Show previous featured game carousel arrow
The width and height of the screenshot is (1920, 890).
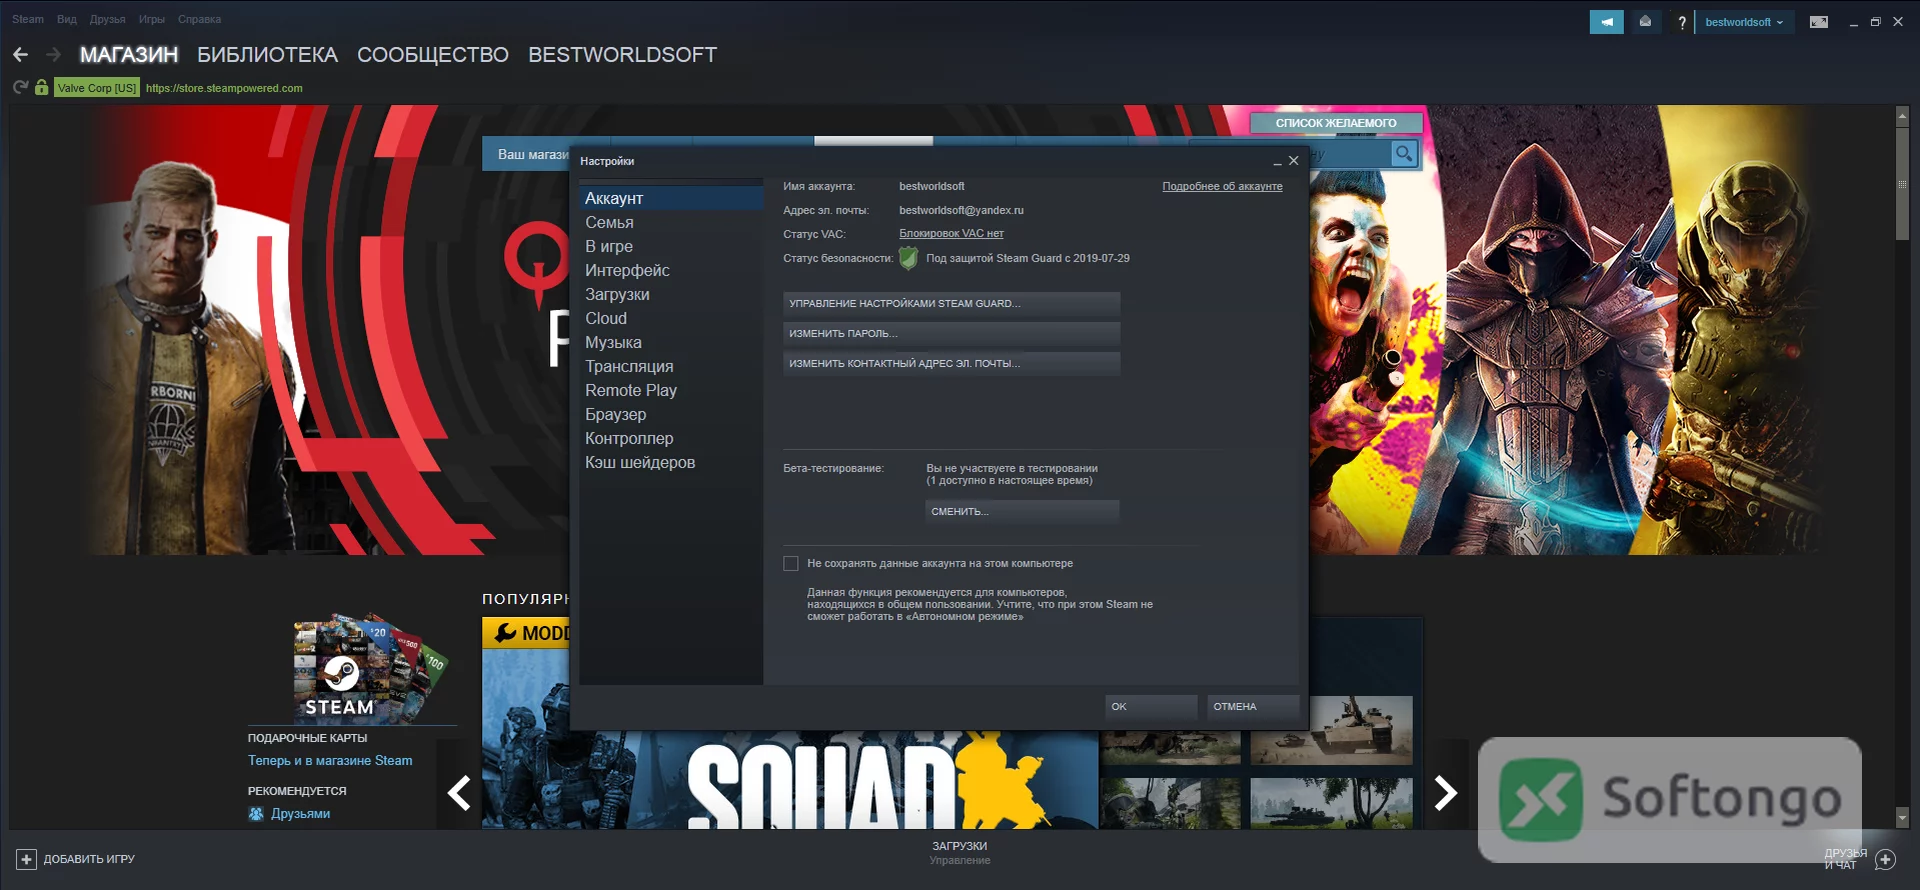(459, 793)
